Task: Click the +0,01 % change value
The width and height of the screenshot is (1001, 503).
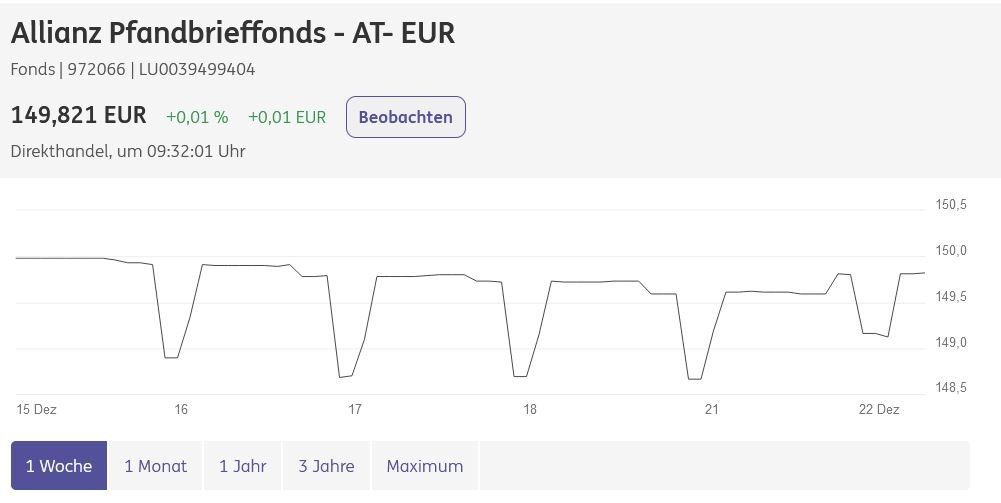Action: coord(197,117)
